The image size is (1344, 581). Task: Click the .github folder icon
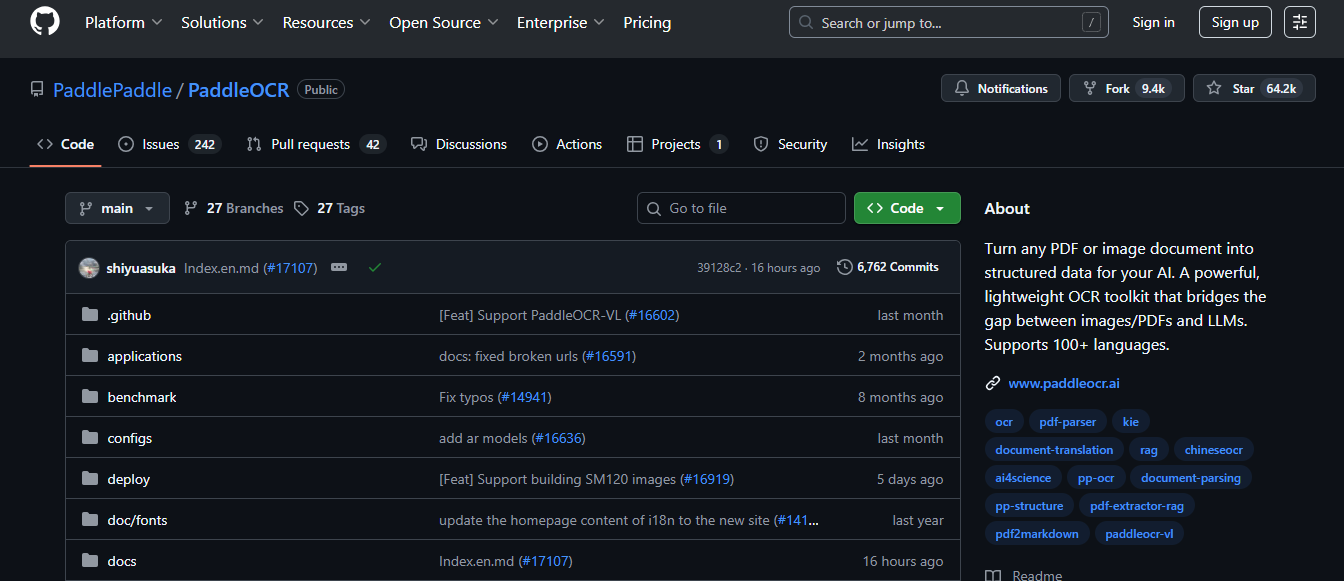(90, 315)
